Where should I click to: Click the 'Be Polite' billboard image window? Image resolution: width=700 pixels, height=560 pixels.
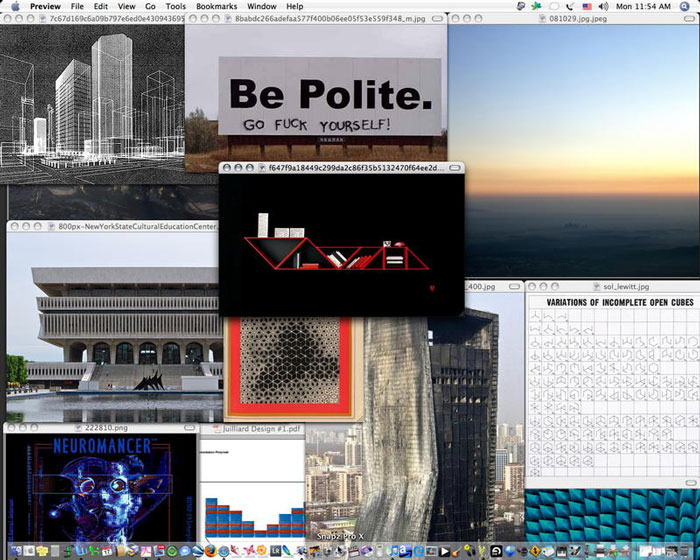point(316,92)
